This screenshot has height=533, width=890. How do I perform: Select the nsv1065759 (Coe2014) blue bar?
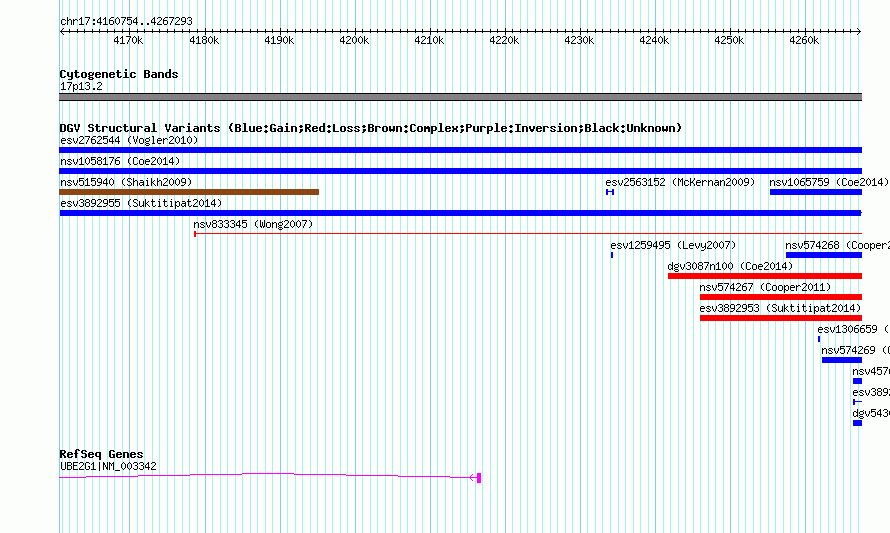coord(816,192)
